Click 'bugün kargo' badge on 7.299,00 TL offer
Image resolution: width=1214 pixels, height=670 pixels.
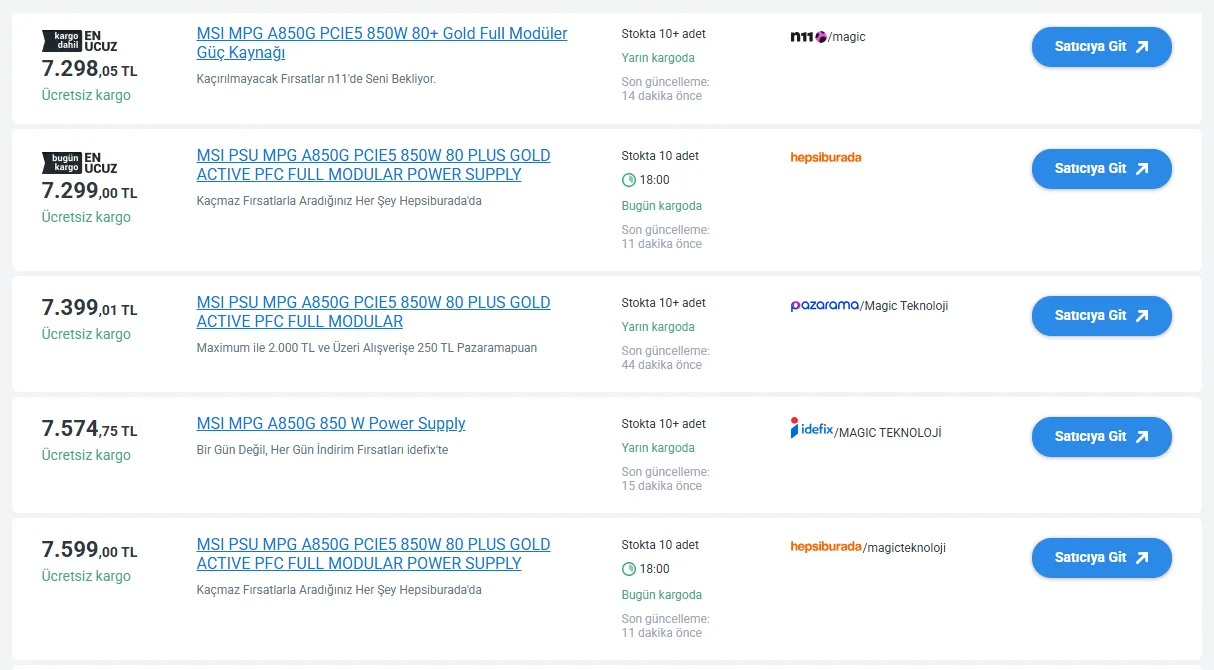pos(60,162)
